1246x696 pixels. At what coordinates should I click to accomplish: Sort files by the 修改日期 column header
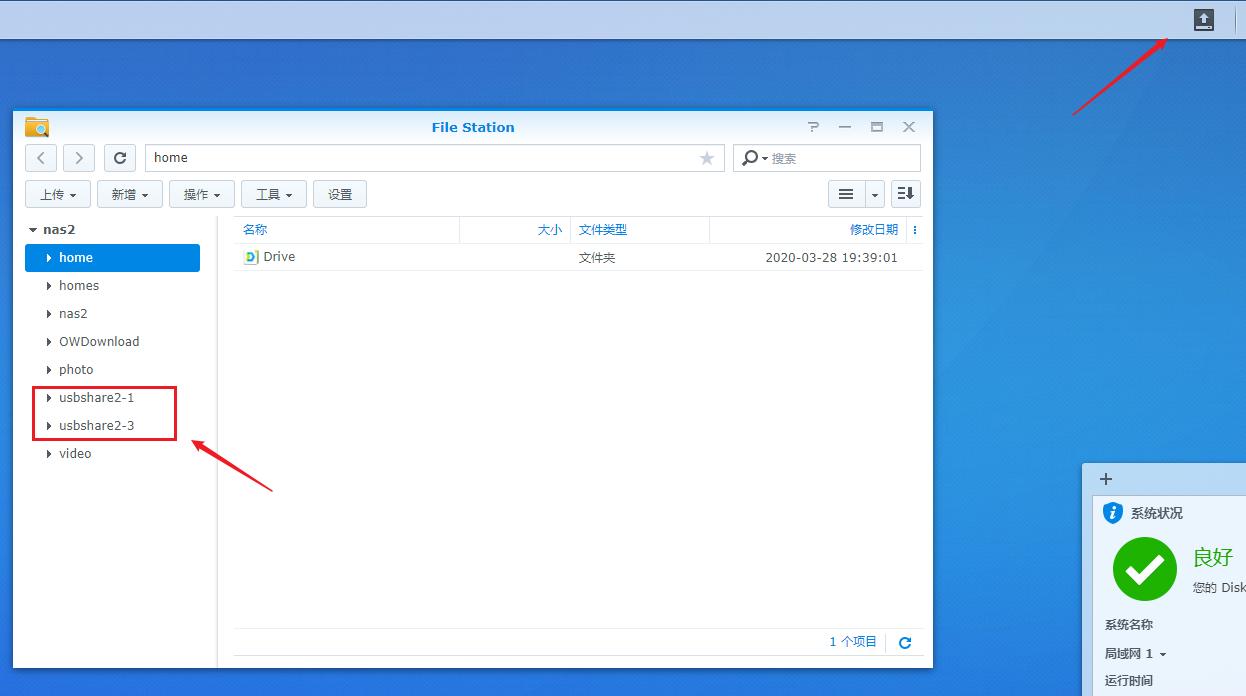(873, 230)
